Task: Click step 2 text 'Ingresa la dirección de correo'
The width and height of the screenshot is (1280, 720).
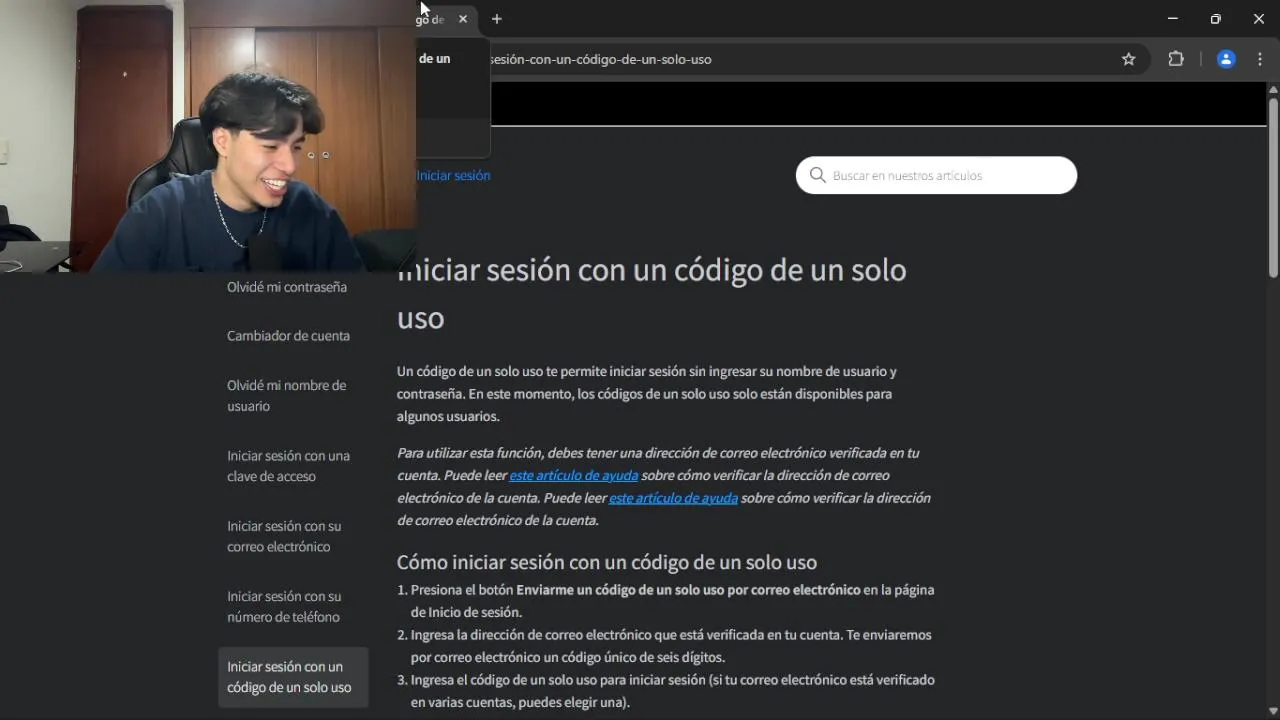Action: point(671,646)
